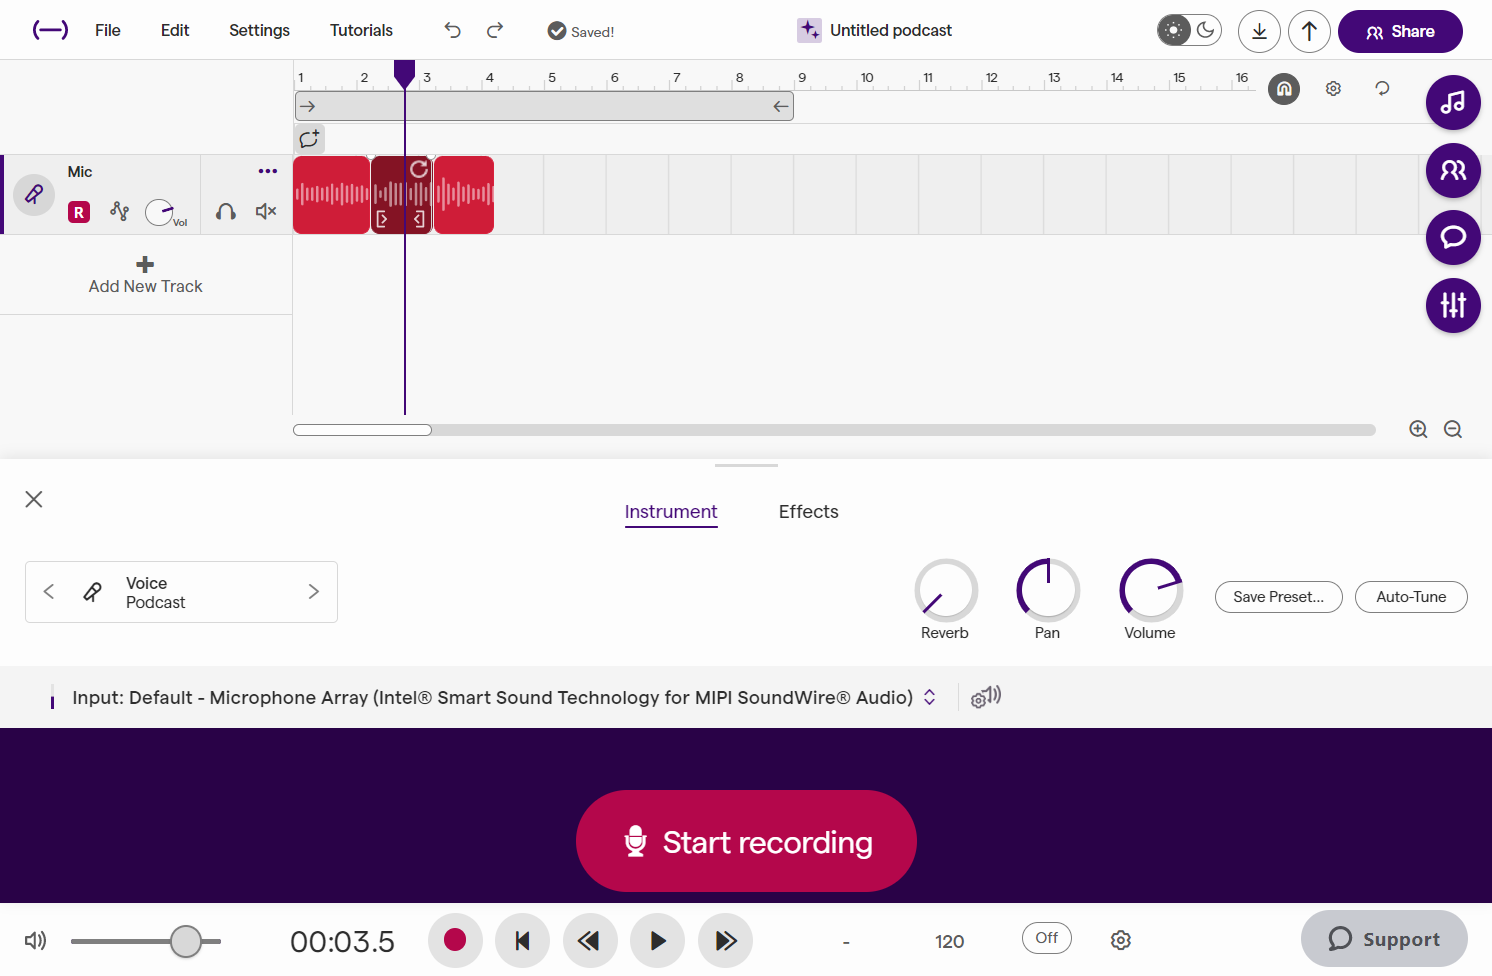
Task: Click the download icon in top bar
Action: 1259,31
